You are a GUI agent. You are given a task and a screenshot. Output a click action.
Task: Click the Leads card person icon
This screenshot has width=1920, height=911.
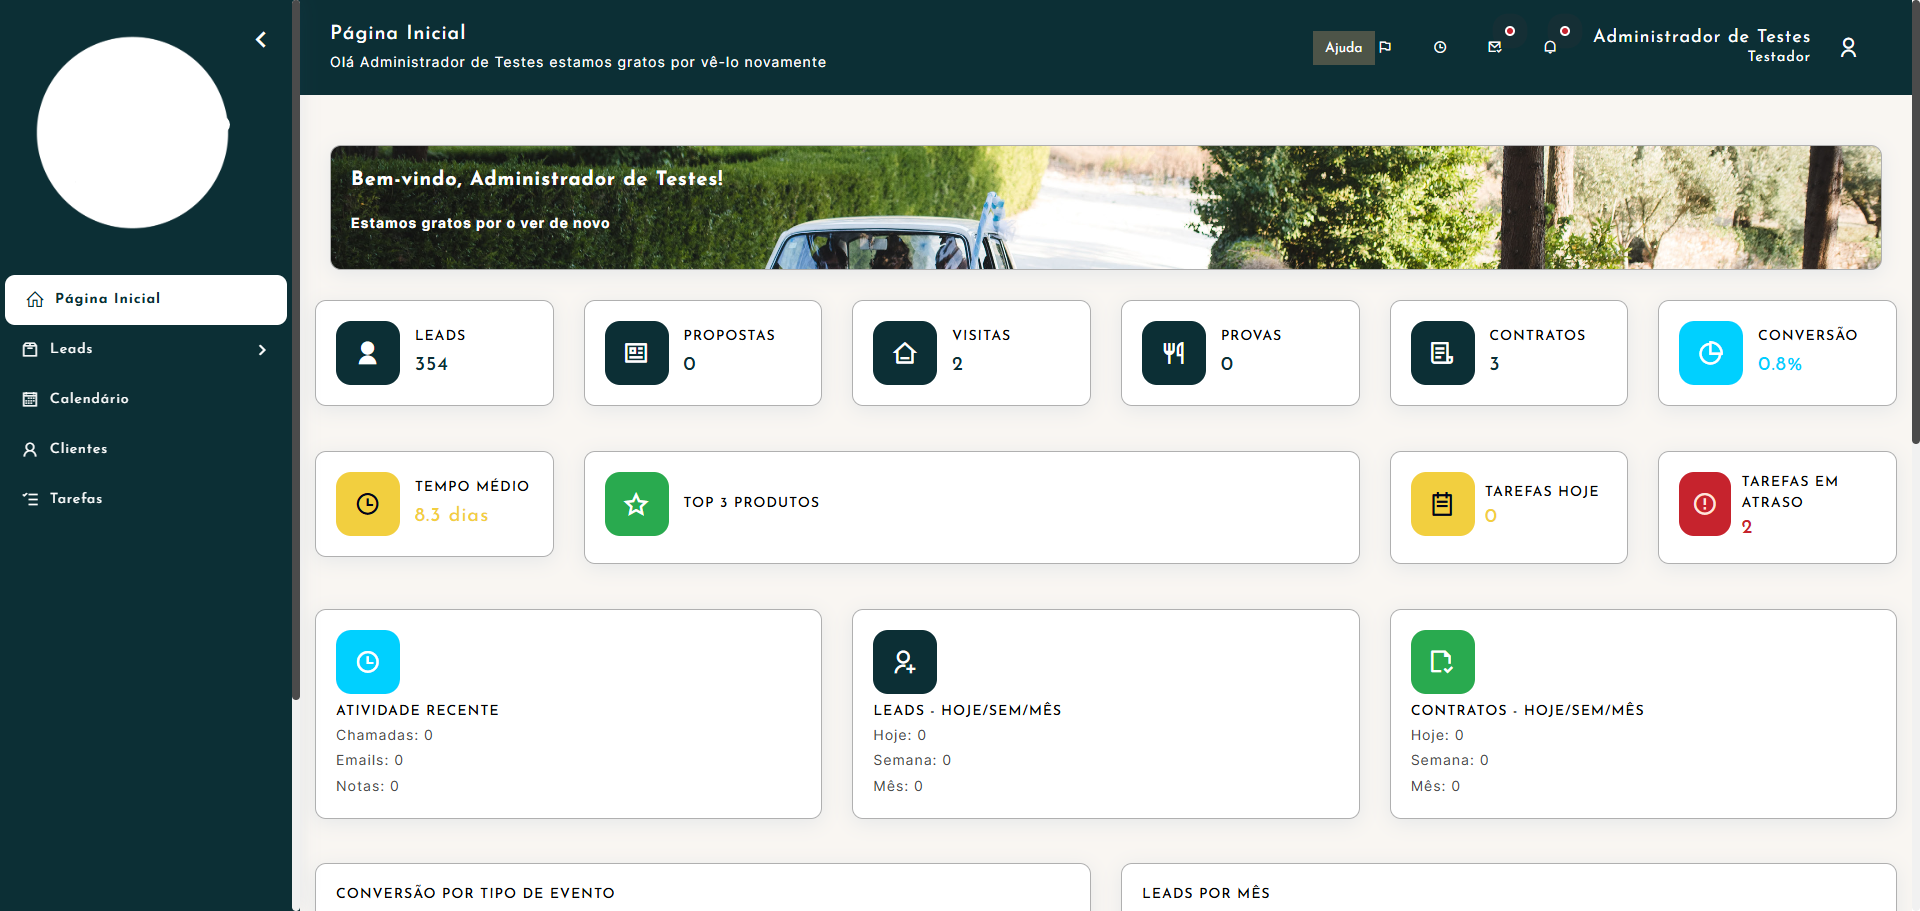368,353
